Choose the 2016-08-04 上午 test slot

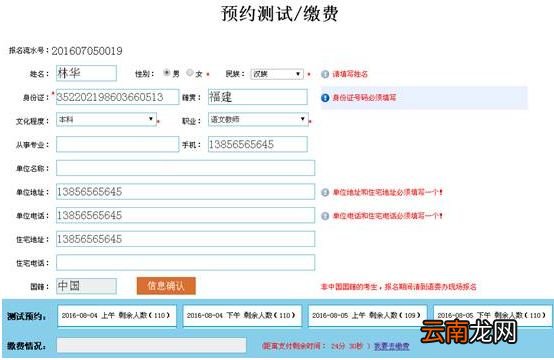pos(117,316)
